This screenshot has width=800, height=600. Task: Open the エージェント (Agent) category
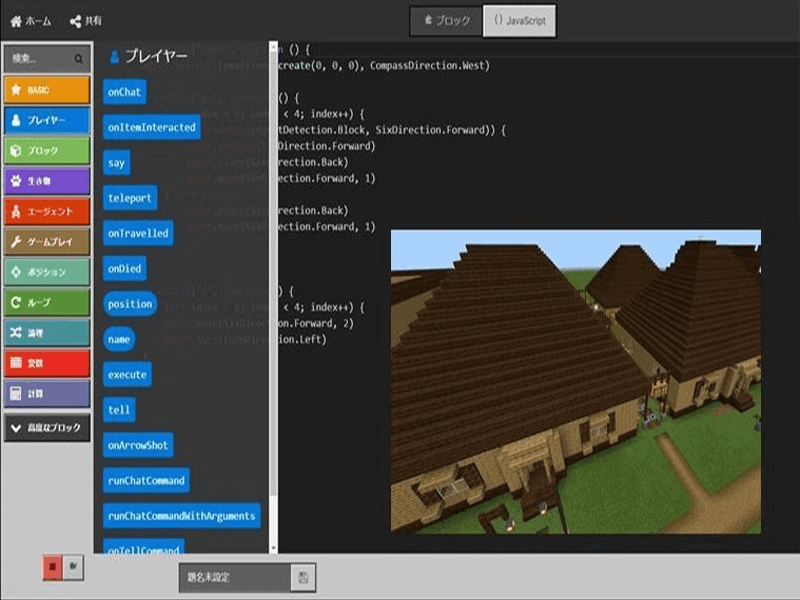pos(46,211)
